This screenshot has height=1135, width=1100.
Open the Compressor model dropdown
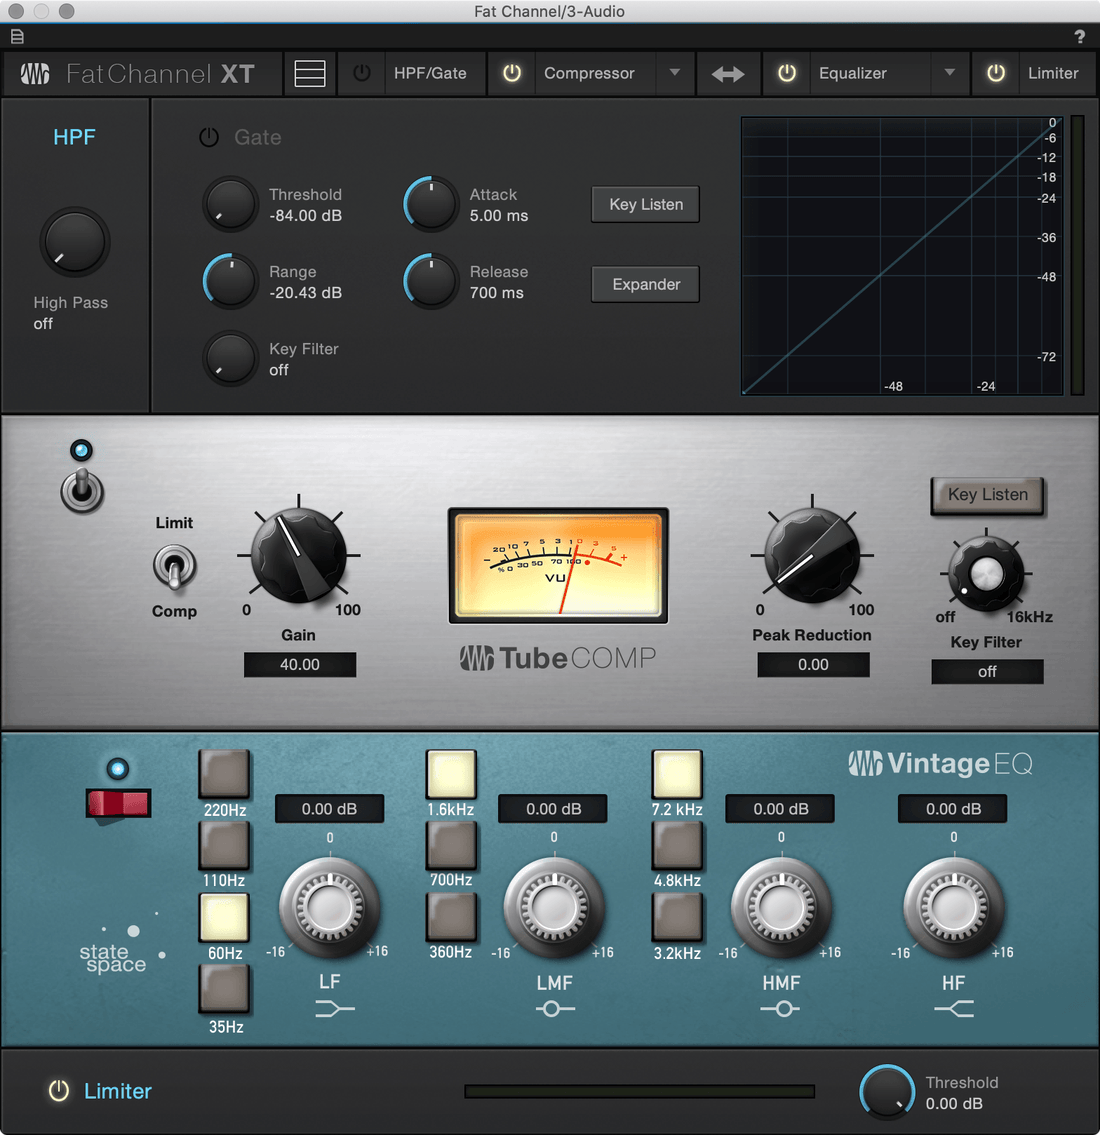click(x=675, y=73)
